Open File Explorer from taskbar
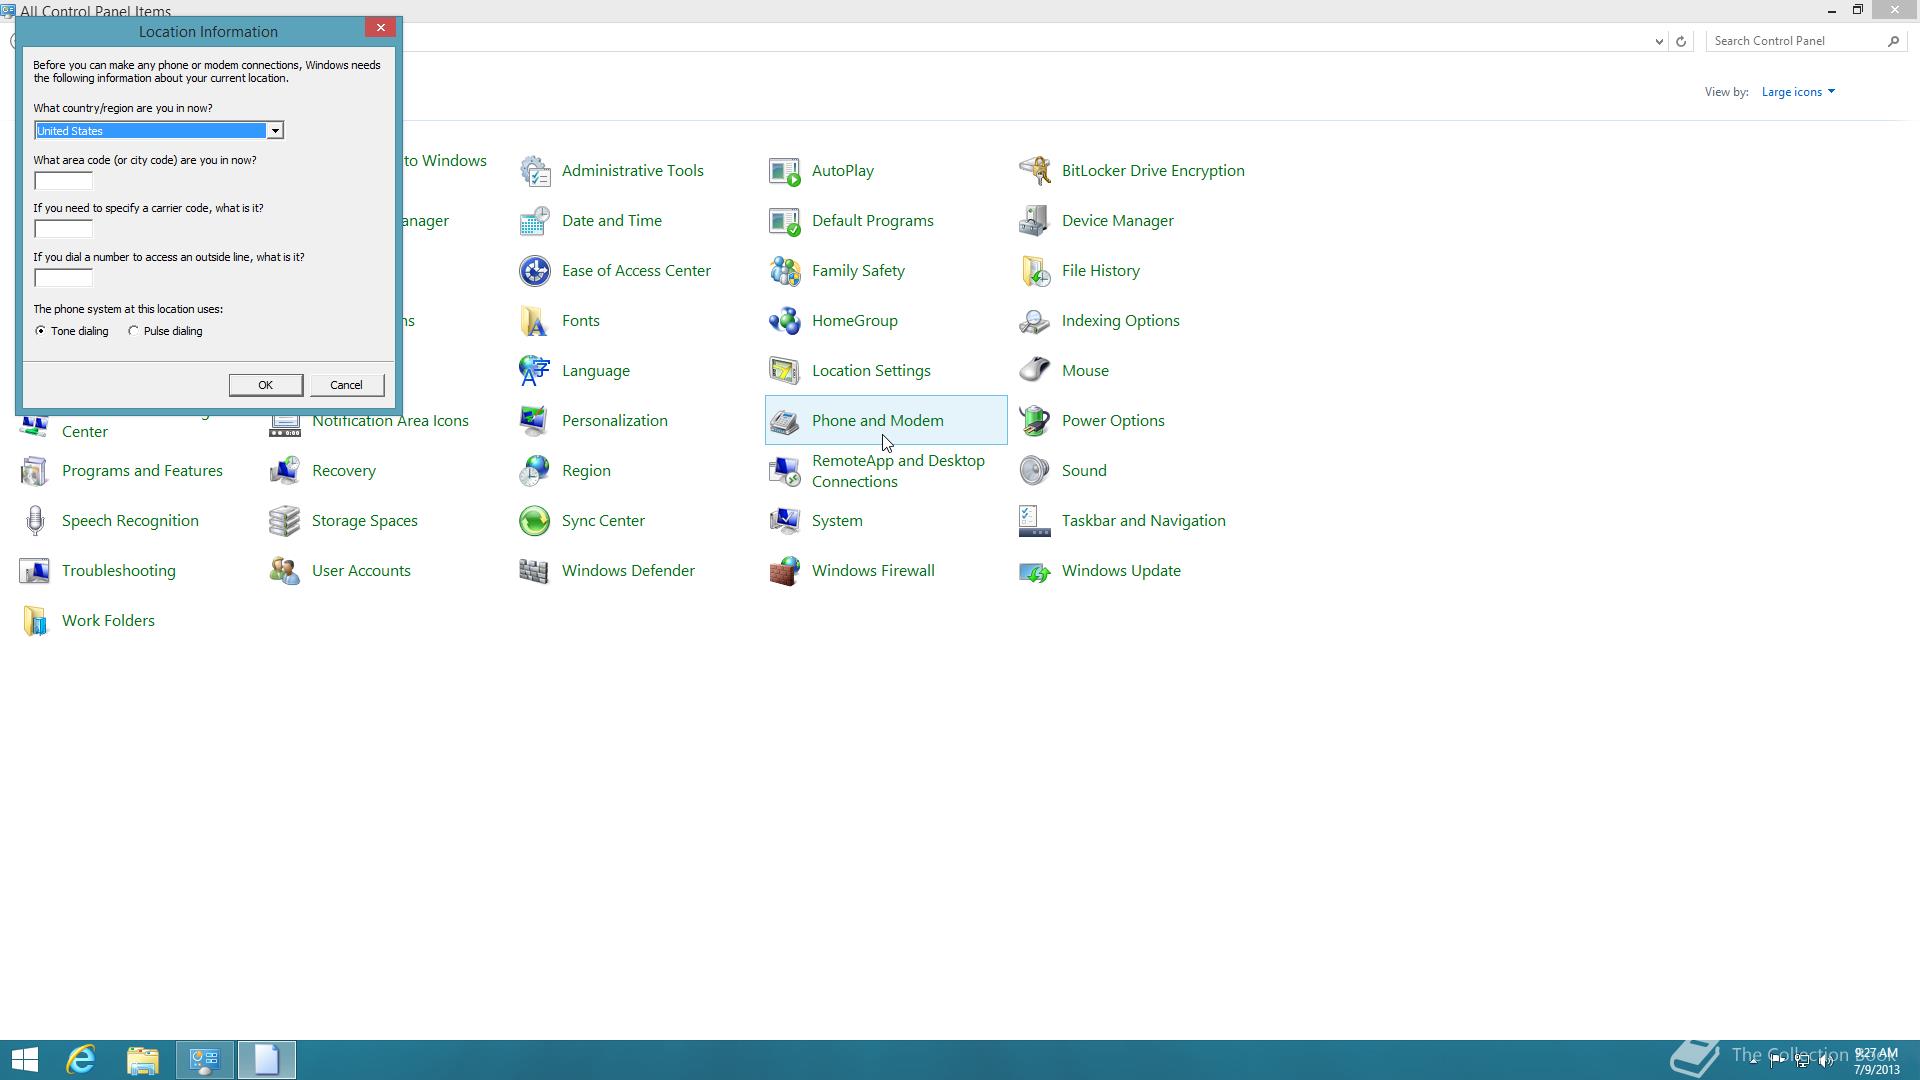 point(142,1060)
